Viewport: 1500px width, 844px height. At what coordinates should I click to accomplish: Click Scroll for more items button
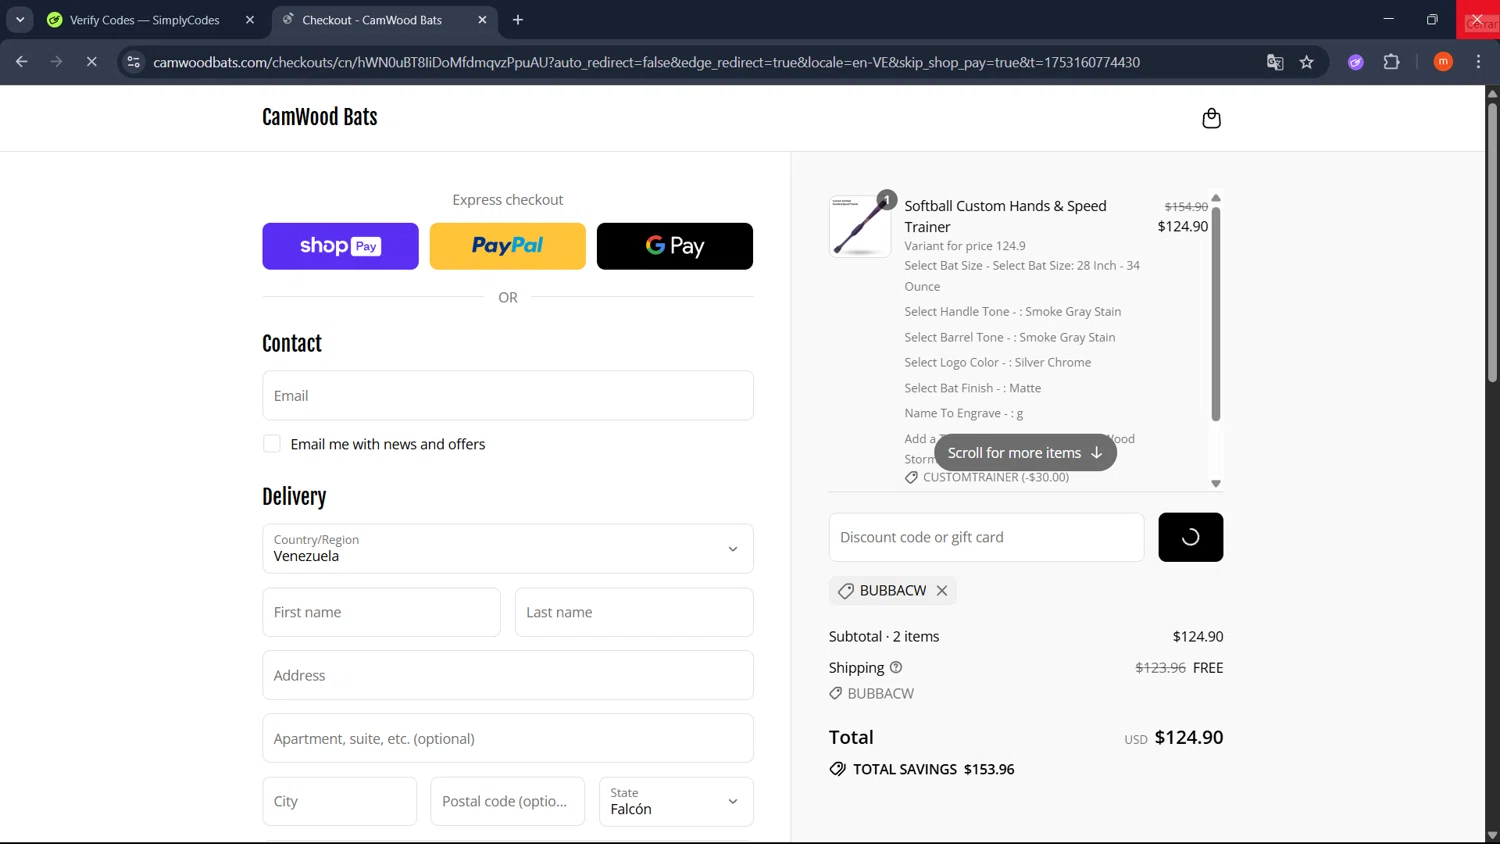[x=1025, y=453]
